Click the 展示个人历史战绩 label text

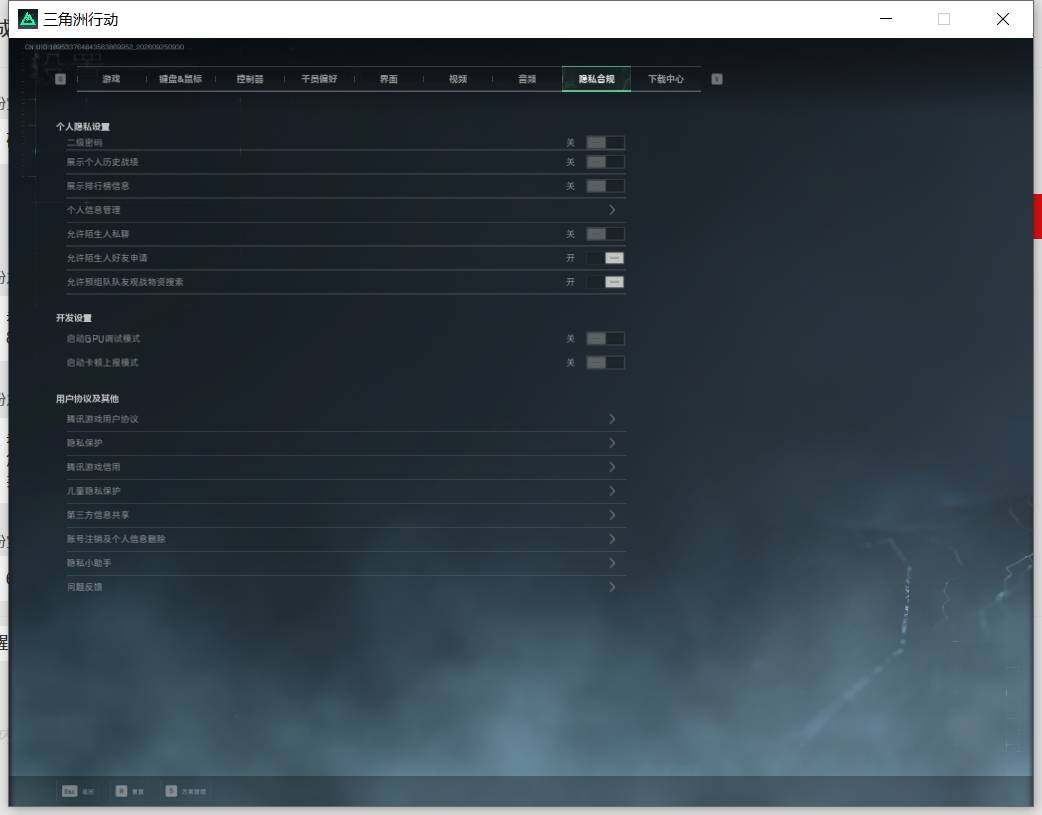pos(102,162)
